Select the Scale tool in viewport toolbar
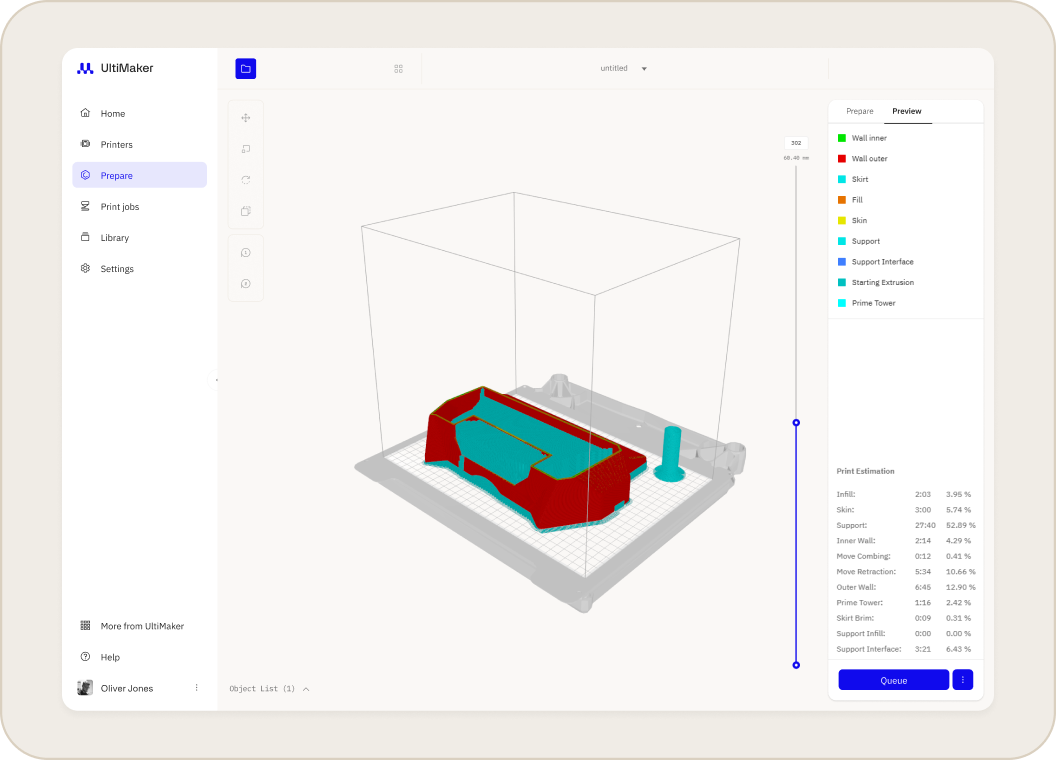 [x=246, y=149]
